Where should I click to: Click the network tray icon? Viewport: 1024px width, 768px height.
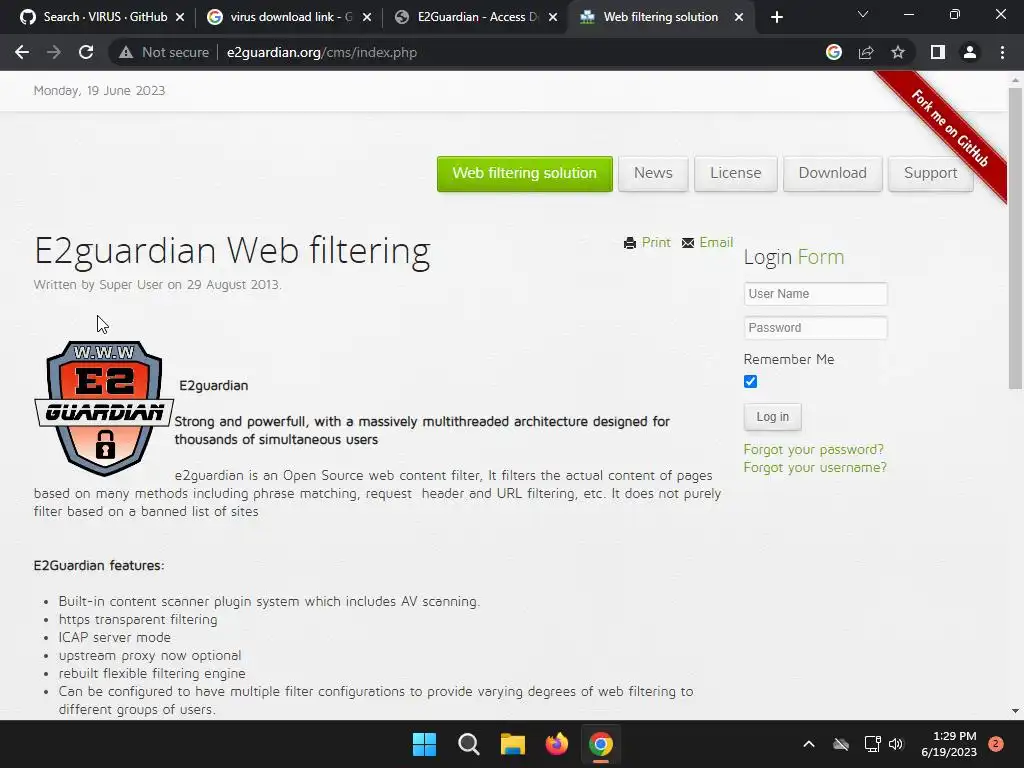pyautogui.click(x=872, y=744)
